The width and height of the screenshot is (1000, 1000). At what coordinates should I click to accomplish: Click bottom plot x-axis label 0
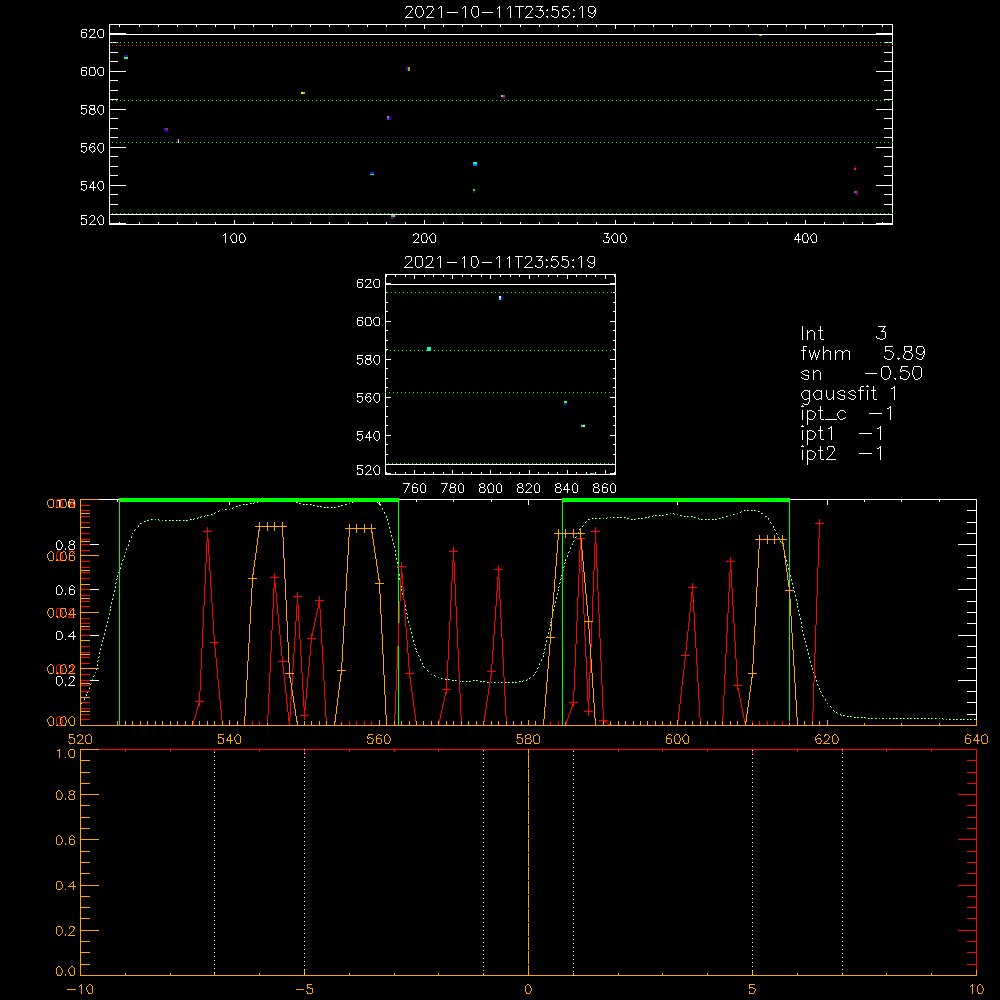[x=528, y=990]
